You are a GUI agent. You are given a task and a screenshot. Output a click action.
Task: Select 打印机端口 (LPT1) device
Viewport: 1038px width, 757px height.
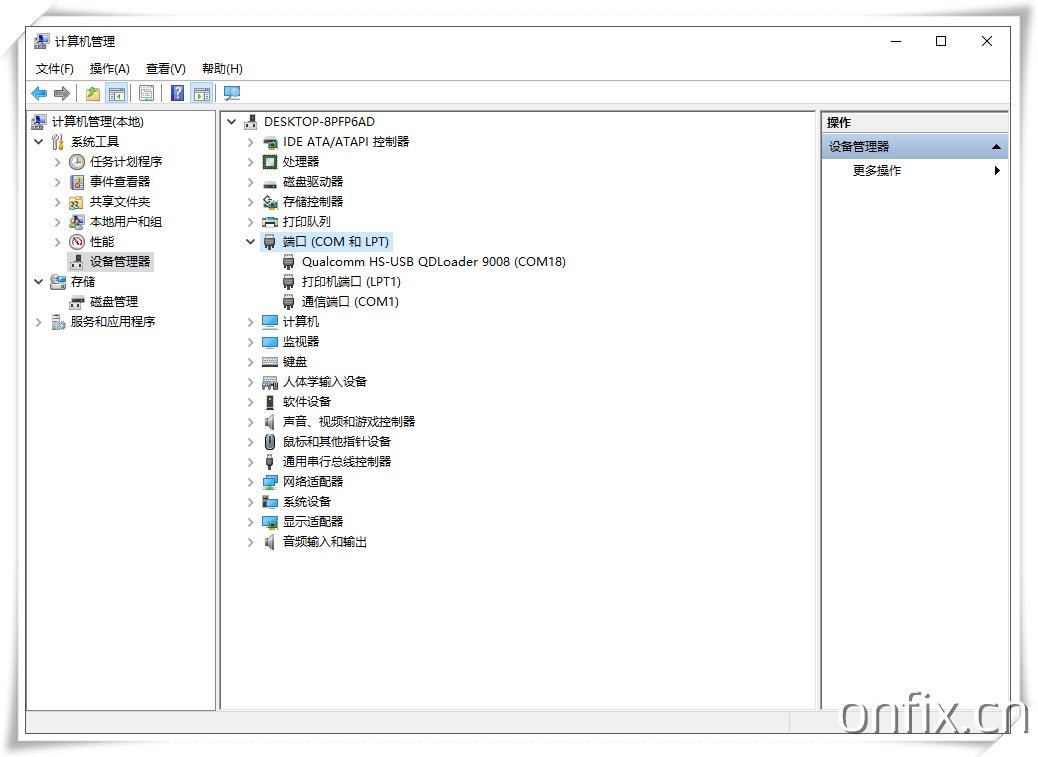(351, 282)
